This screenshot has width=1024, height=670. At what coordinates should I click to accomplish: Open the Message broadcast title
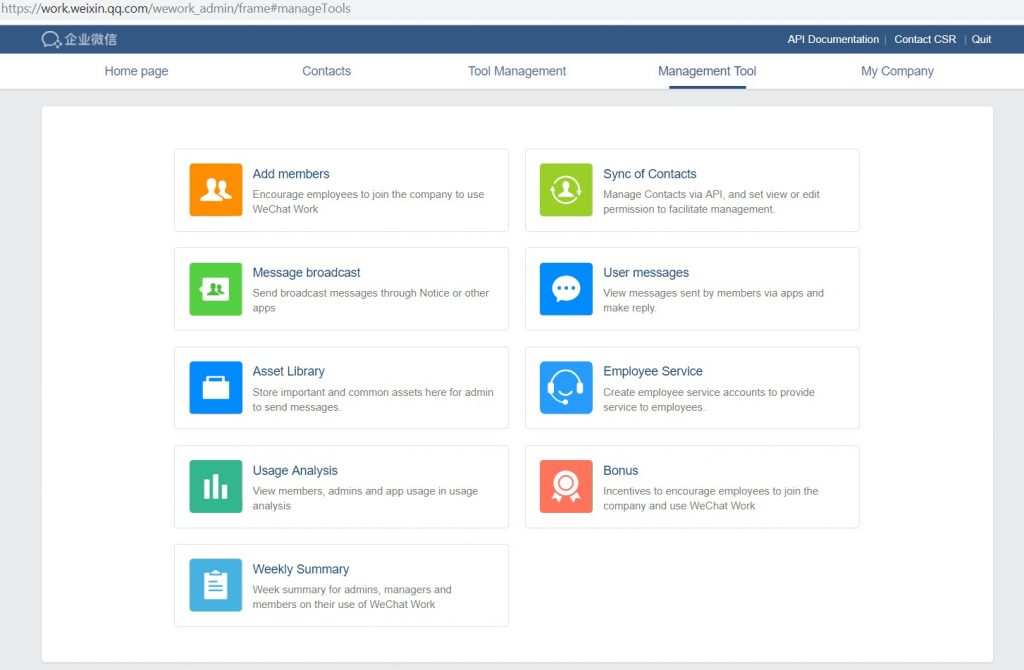pyautogui.click(x=306, y=272)
